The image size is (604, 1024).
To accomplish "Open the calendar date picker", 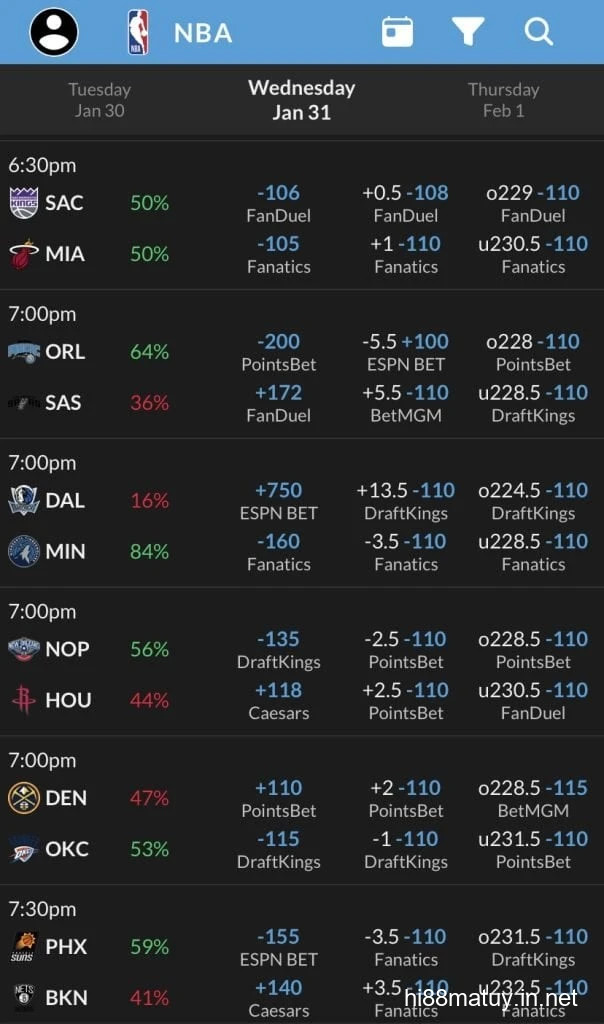I will (397, 32).
